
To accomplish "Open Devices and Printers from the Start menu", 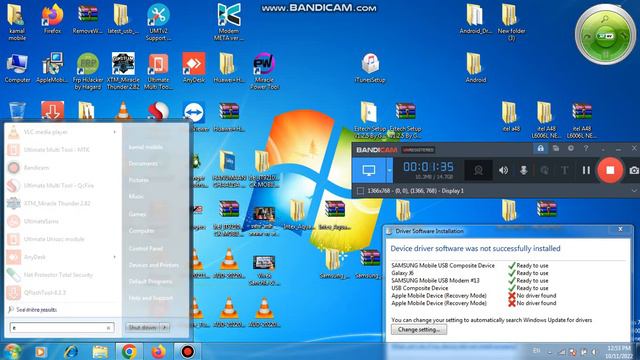I will point(153,265).
